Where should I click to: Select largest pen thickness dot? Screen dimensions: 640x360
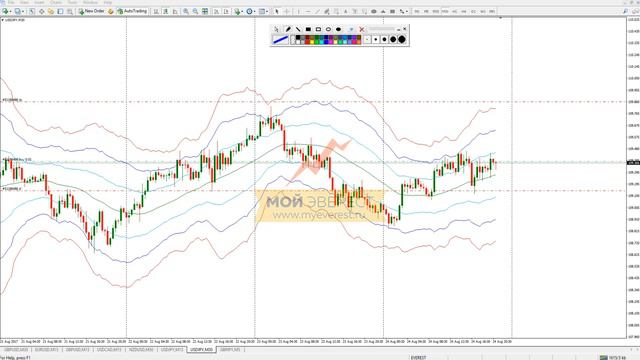(402, 40)
